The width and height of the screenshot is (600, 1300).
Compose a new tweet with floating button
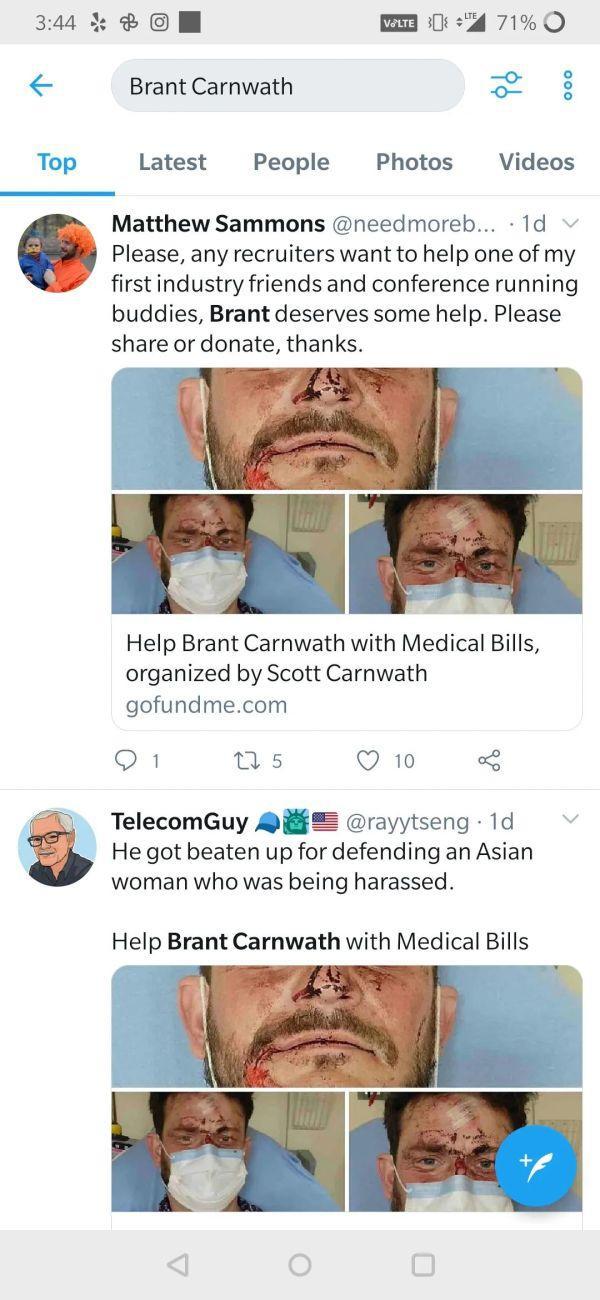pos(535,1166)
